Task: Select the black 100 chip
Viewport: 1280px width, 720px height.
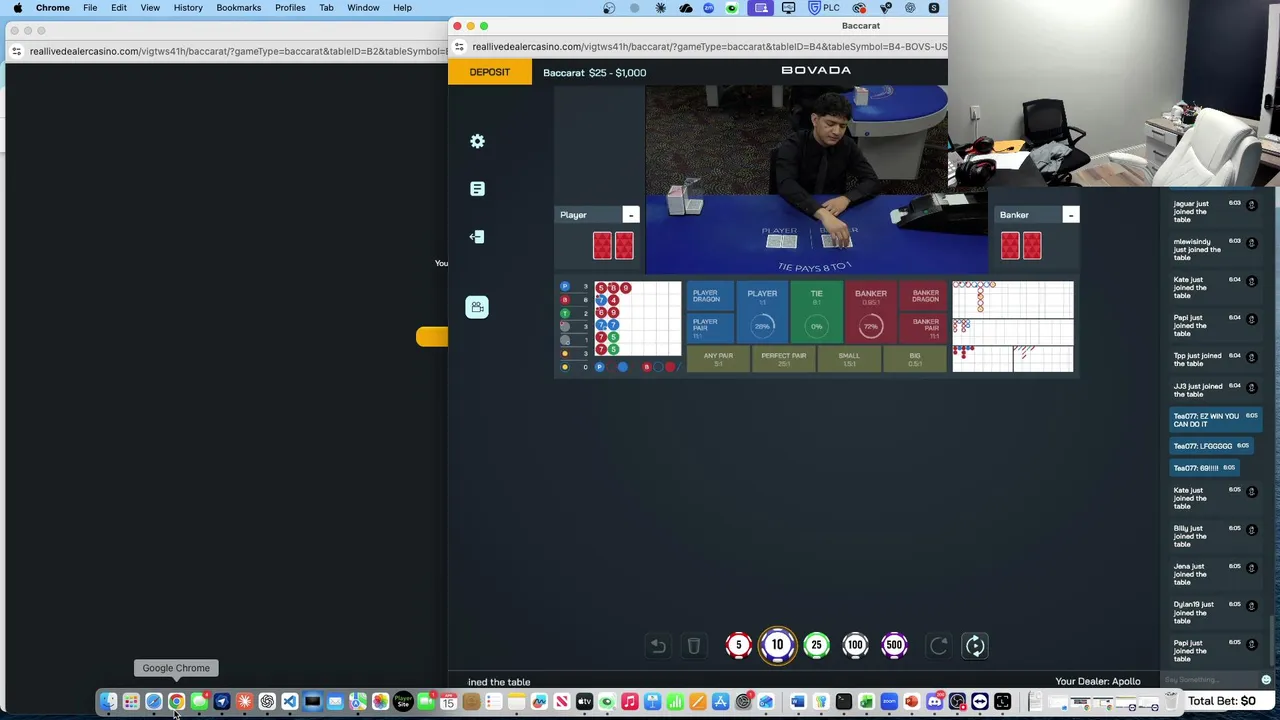Action: pos(855,646)
